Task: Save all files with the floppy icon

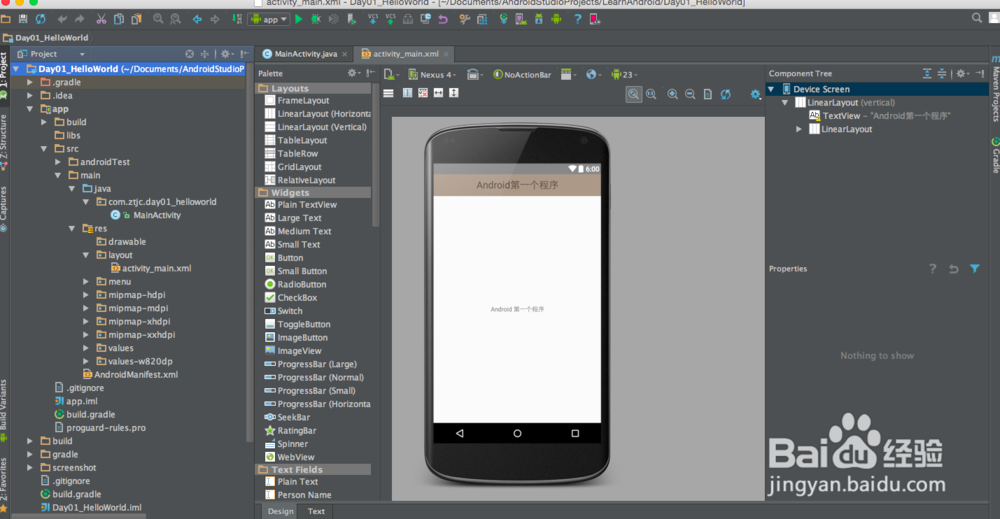Action: [23, 19]
